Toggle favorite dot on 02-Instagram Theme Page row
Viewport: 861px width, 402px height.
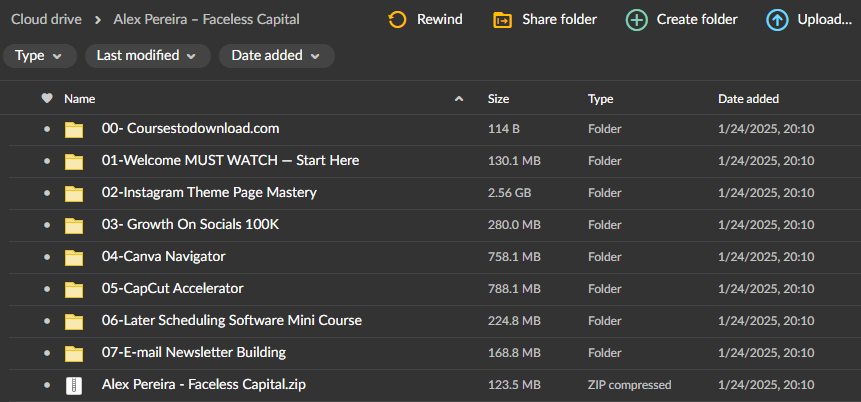tap(47, 193)
